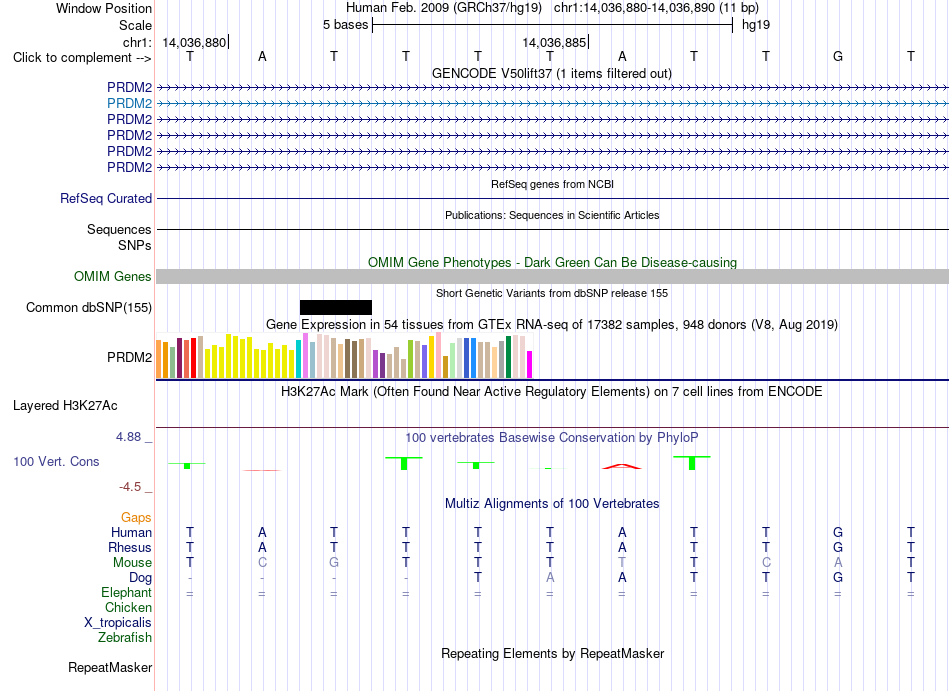Click the Scale label

coord(136,25)
